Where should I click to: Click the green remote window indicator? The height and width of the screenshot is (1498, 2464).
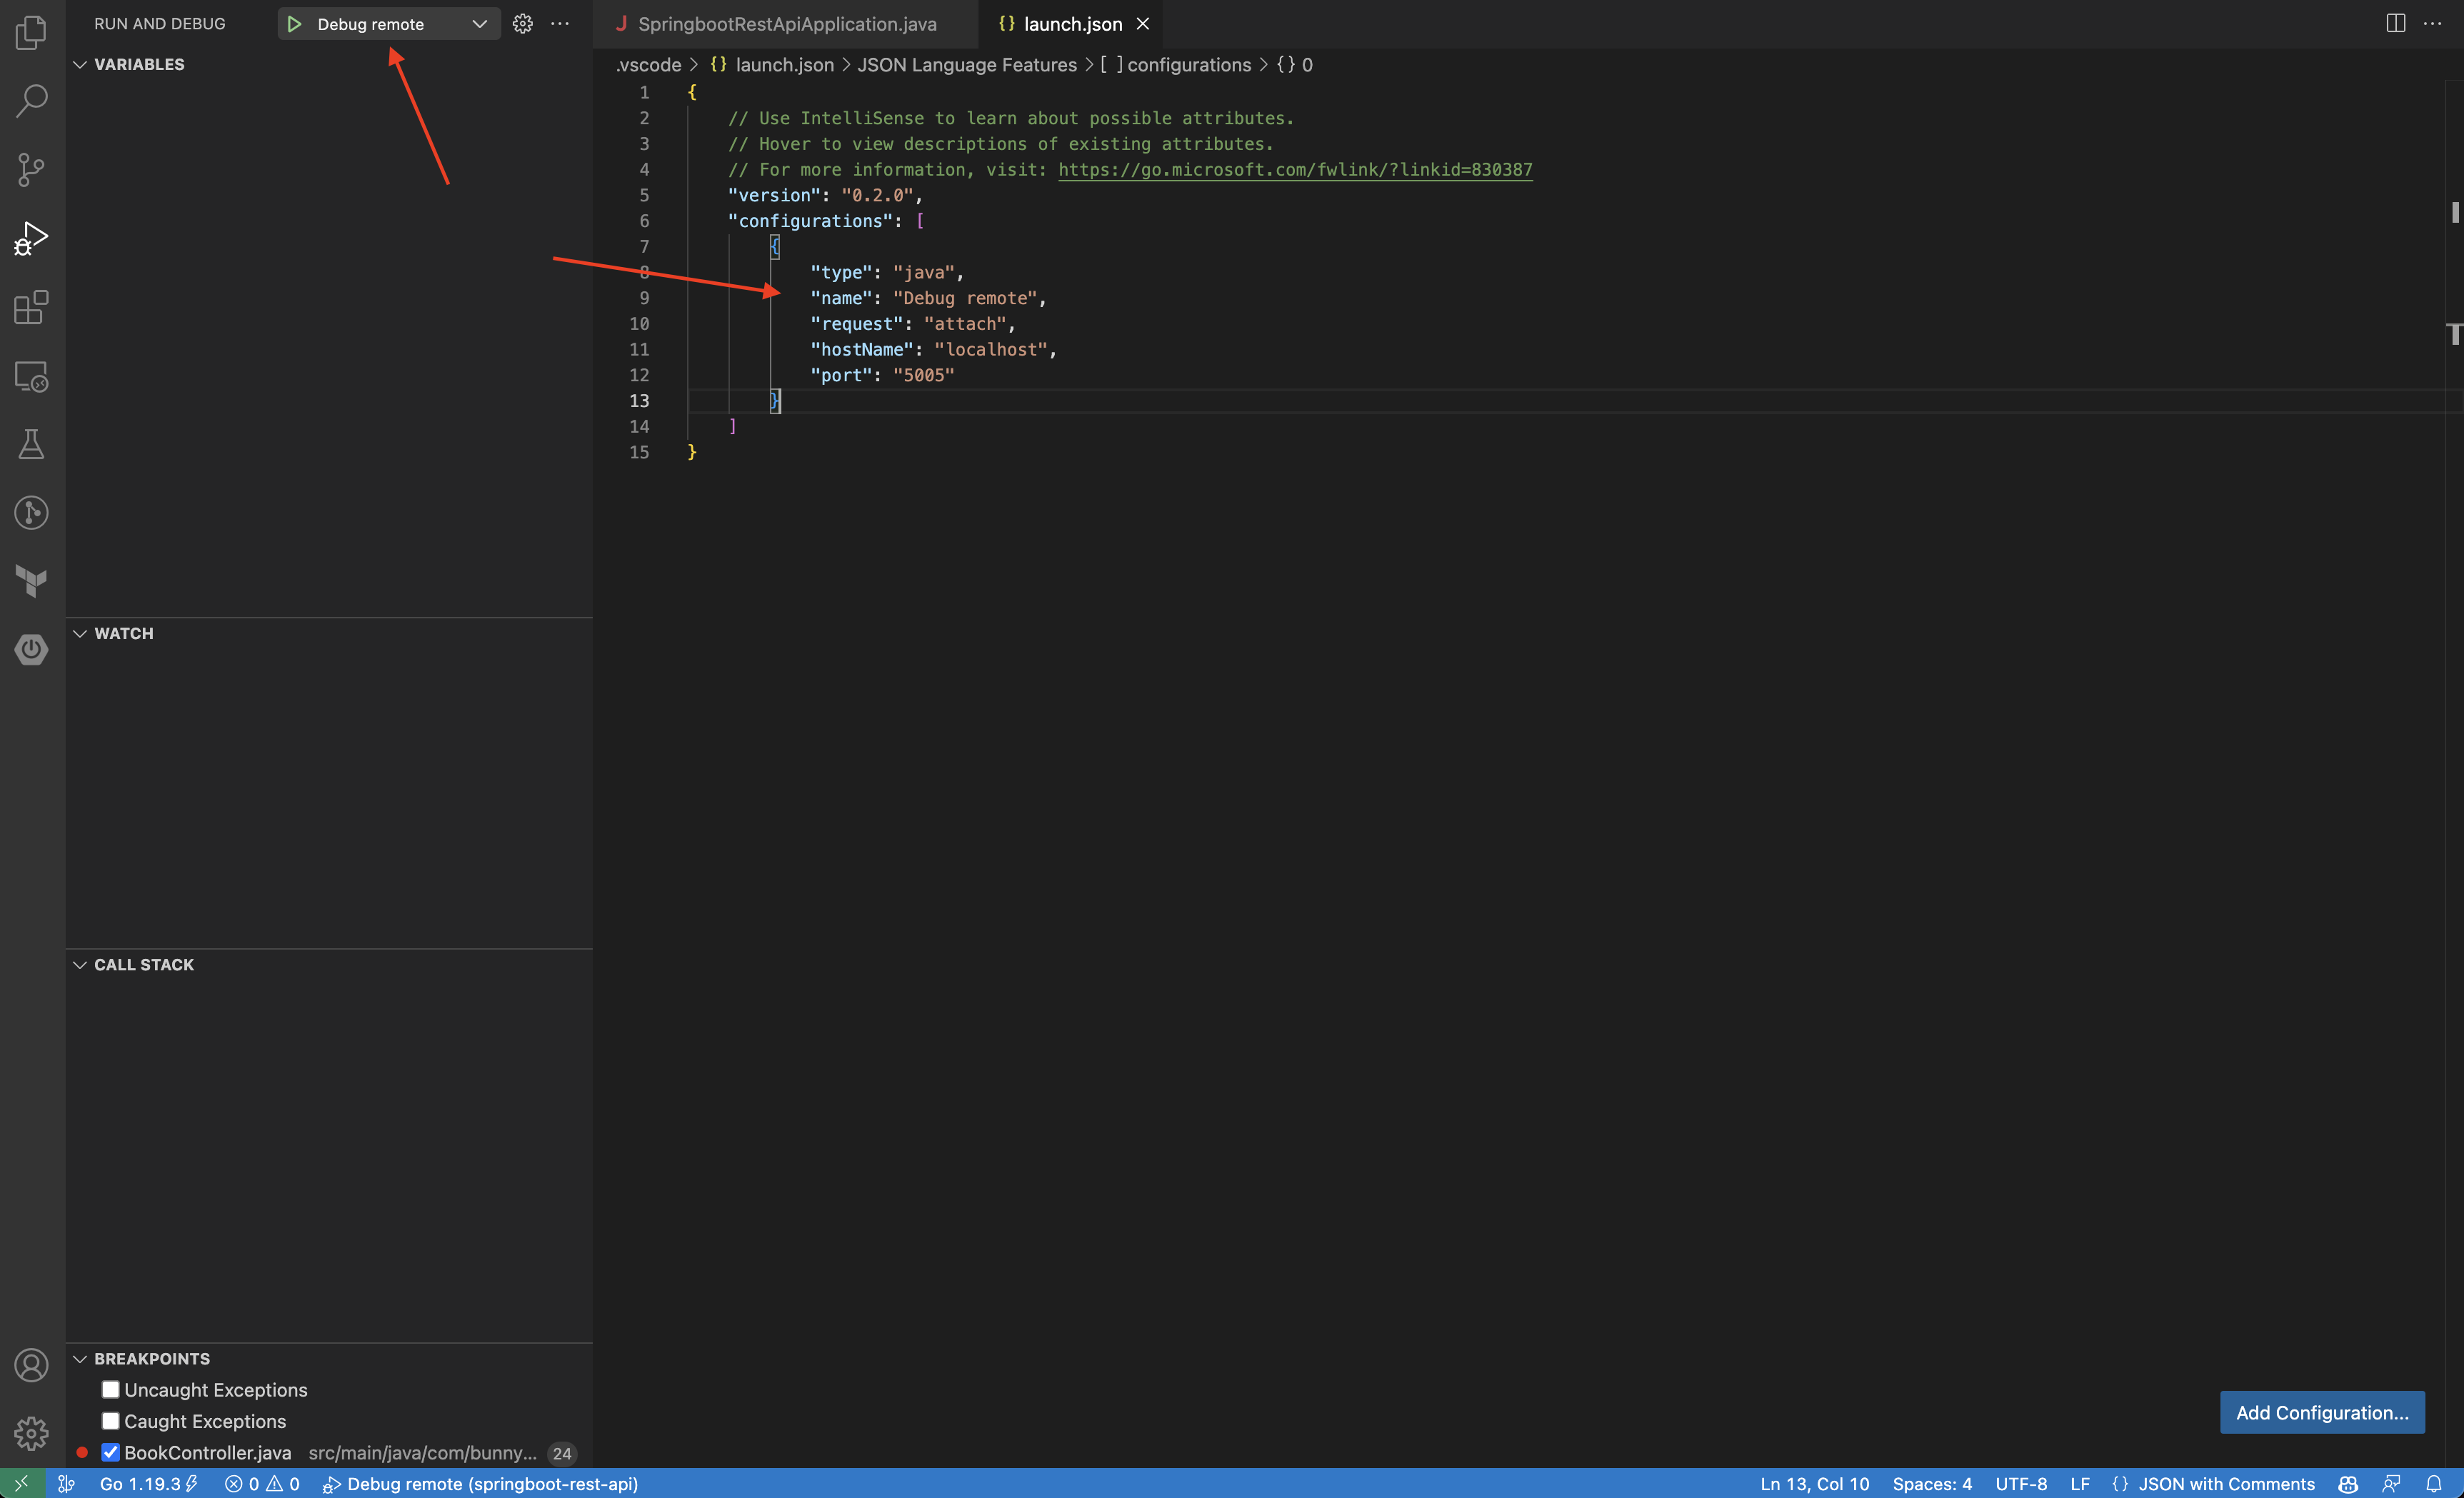pos(22,1483)
